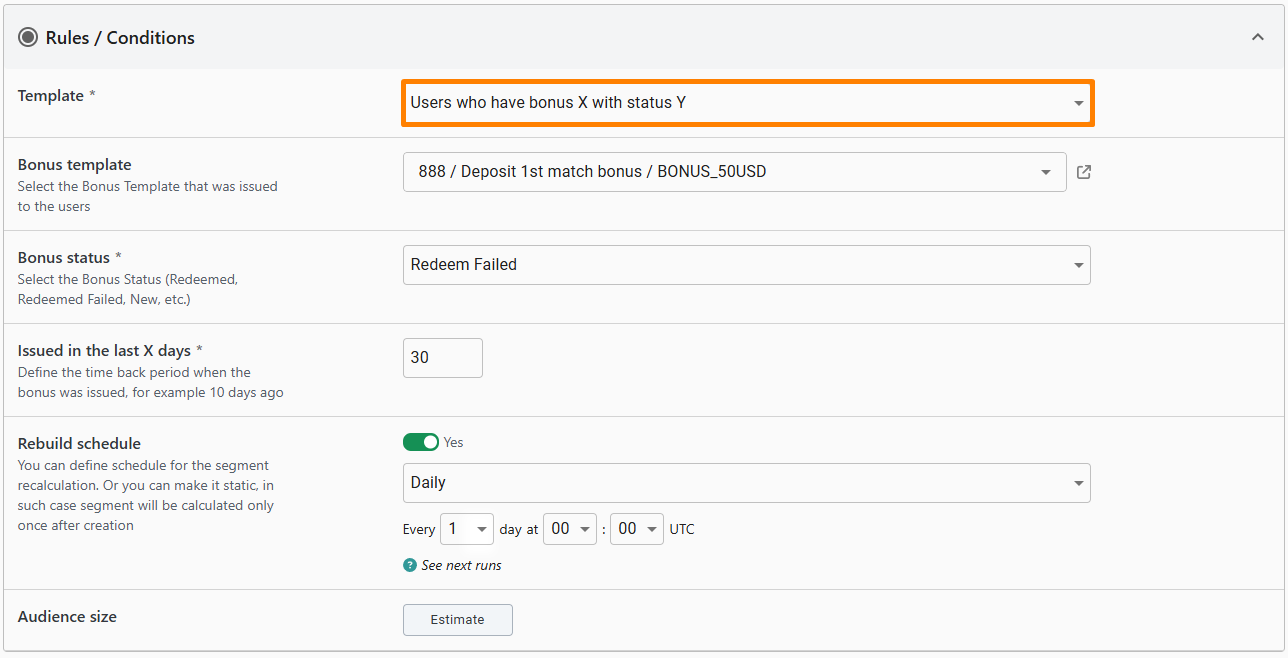1288x658 pixels.
Task: Open bonus template external link icon
Action: point(1084,172)
